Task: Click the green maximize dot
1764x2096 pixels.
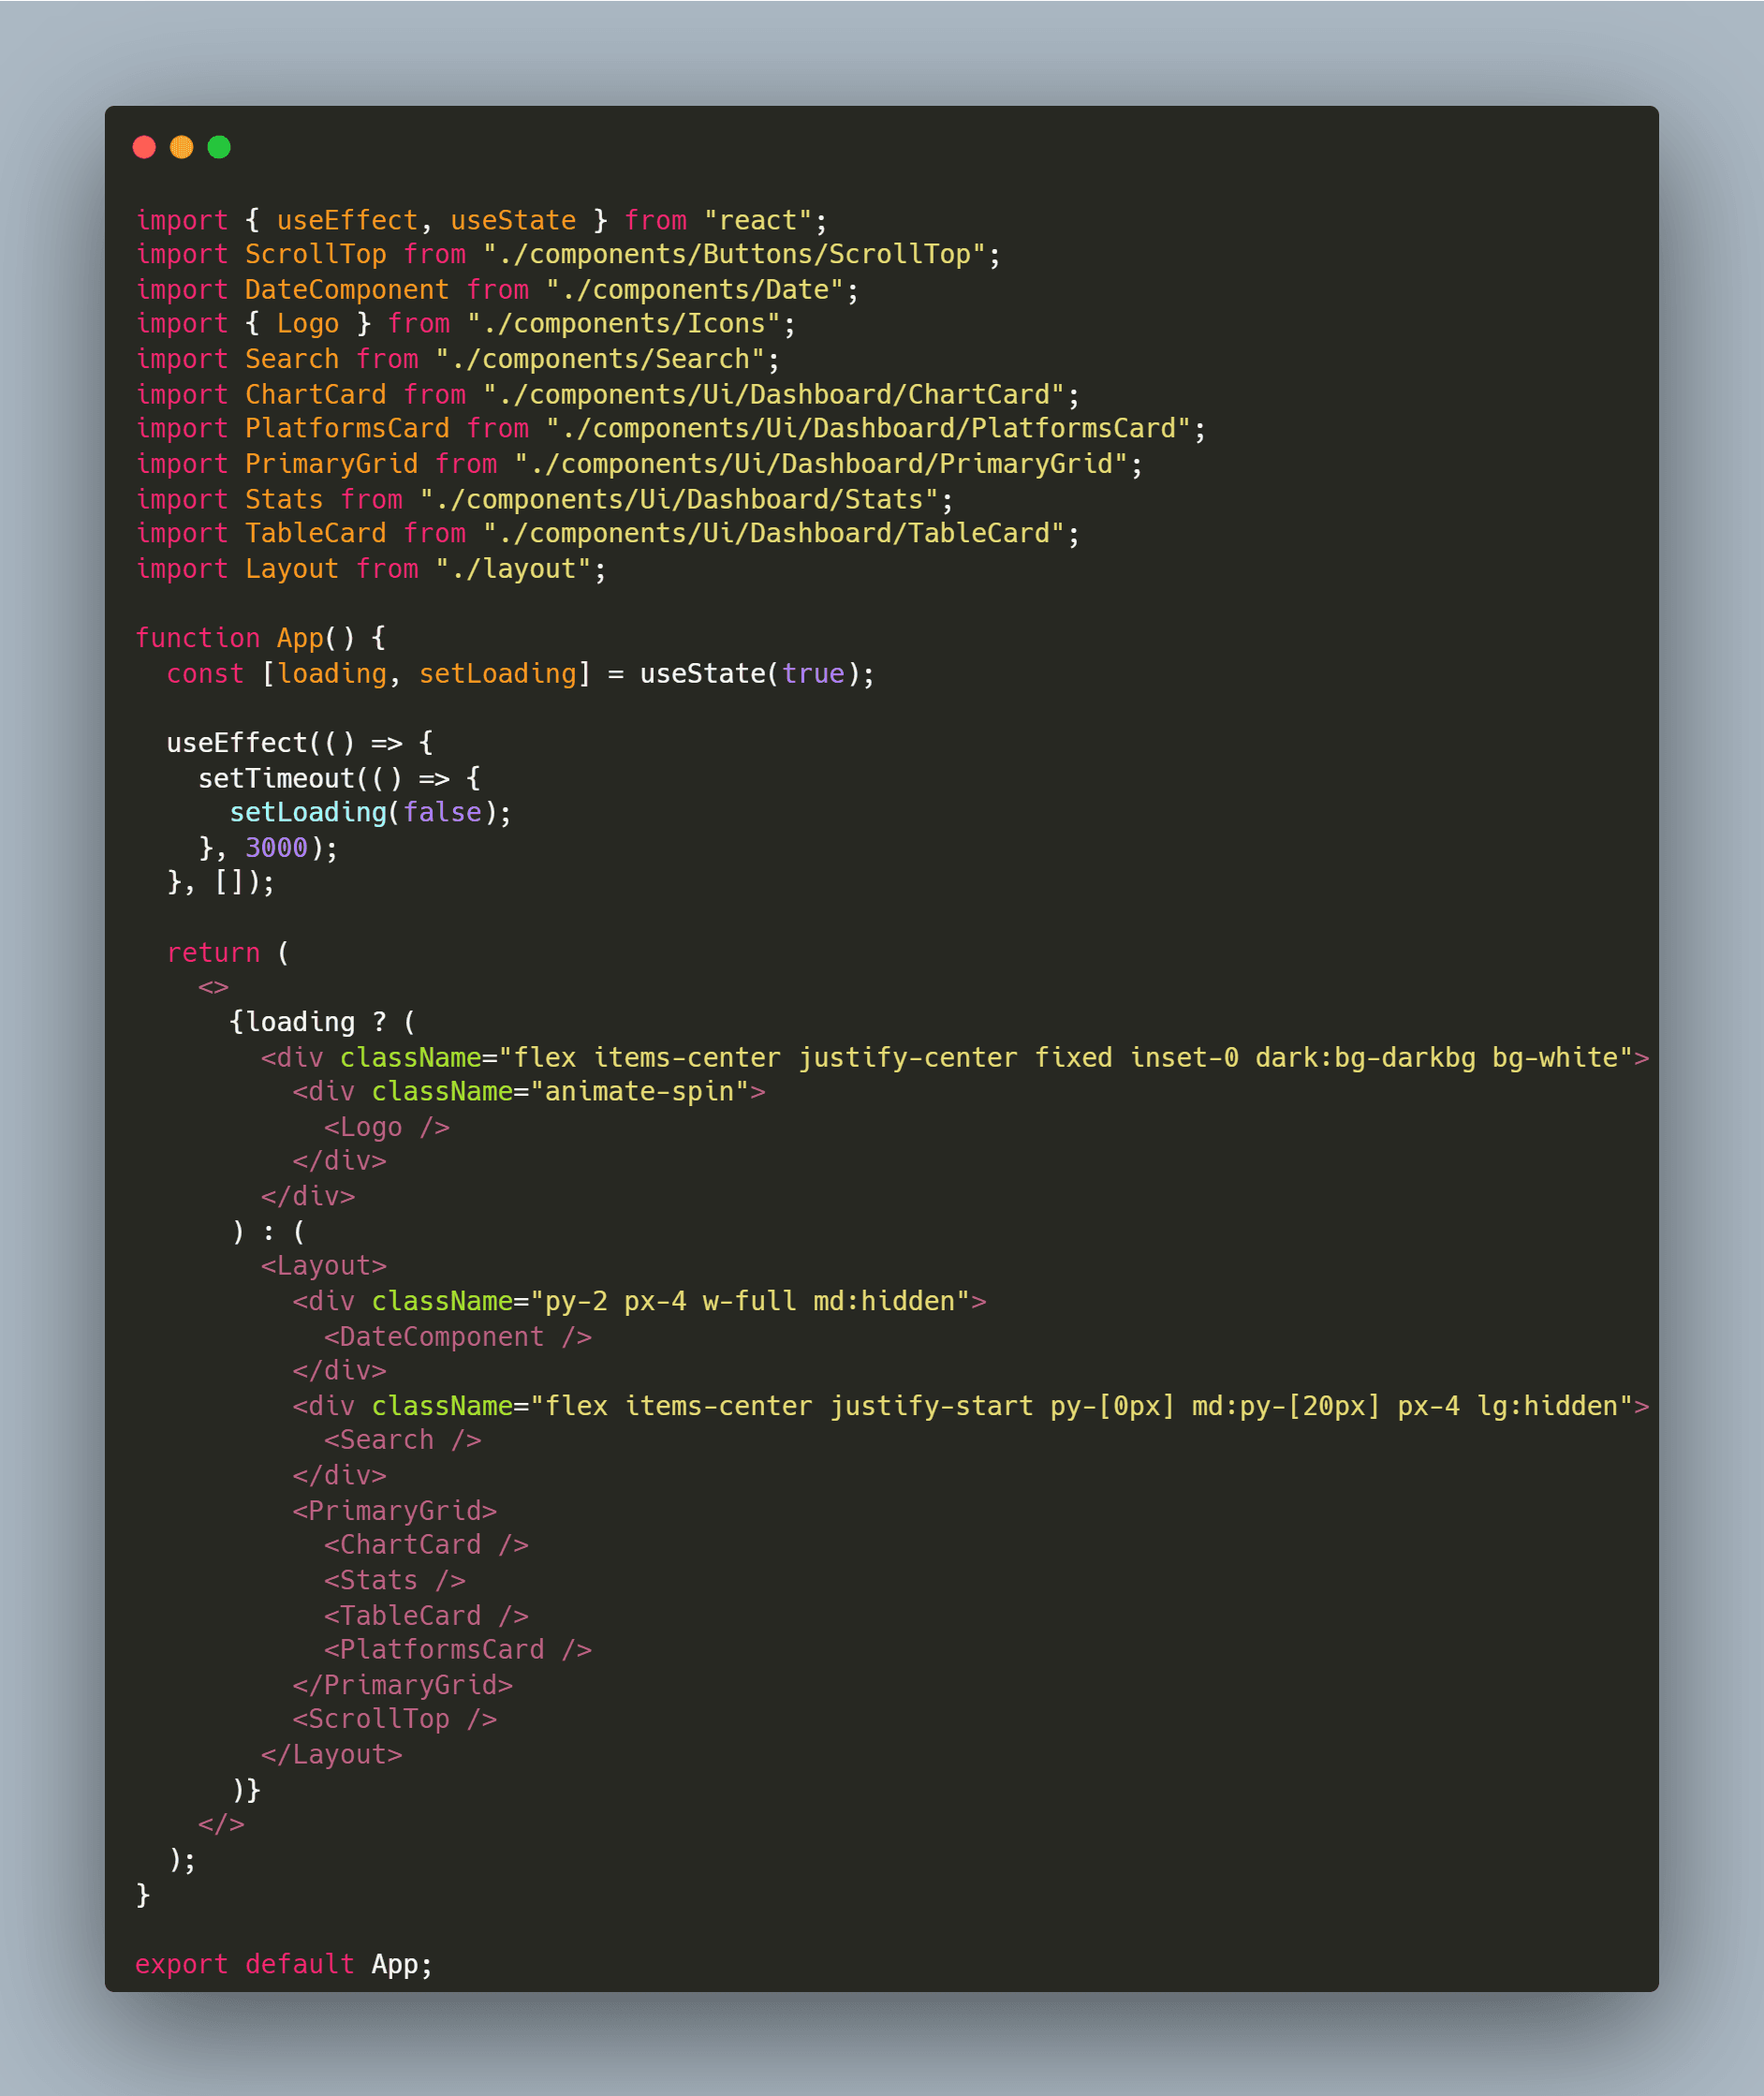Action: click(x=219, y=147)
